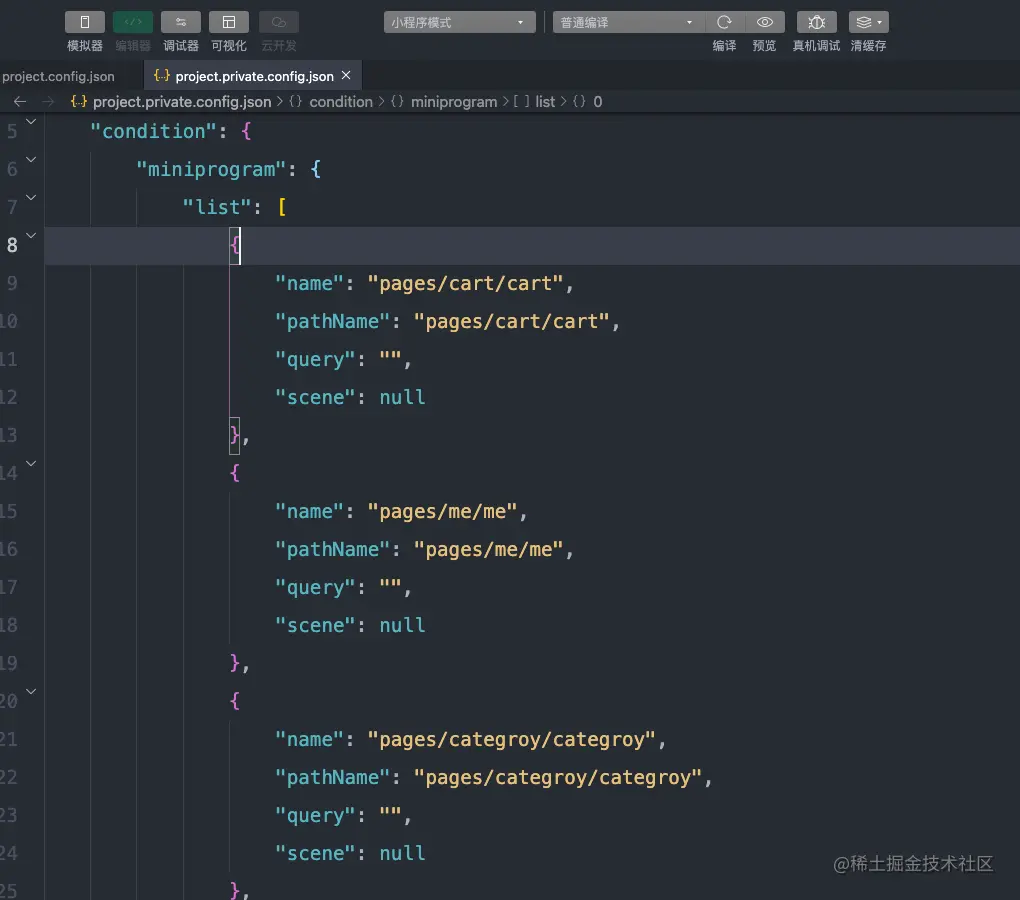Collapse the "miniprogram" block on line 6
The width and height of the screenshot is (1020, 900).
click(31, 159)
